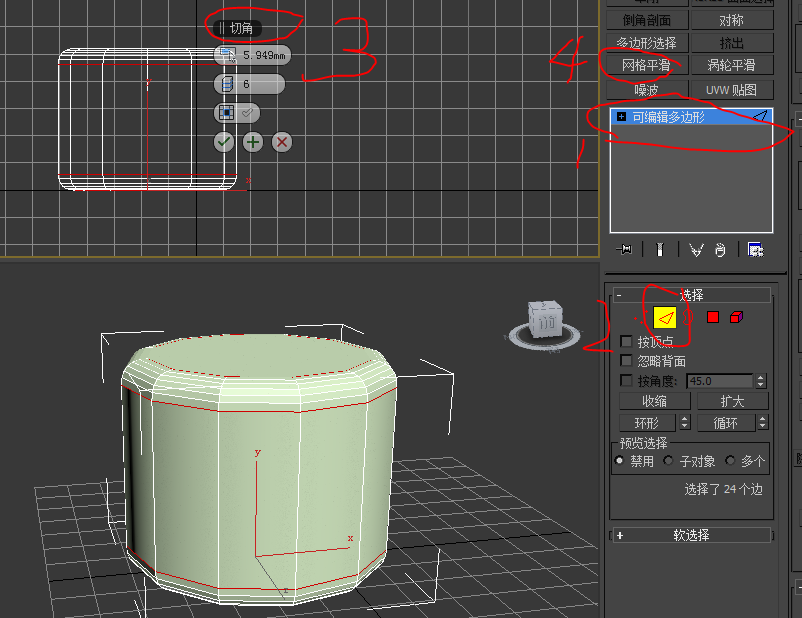Viewport: 802px width, 618px height.
Task: Toggle show end result icon
Action: click(x=660, y=250)
